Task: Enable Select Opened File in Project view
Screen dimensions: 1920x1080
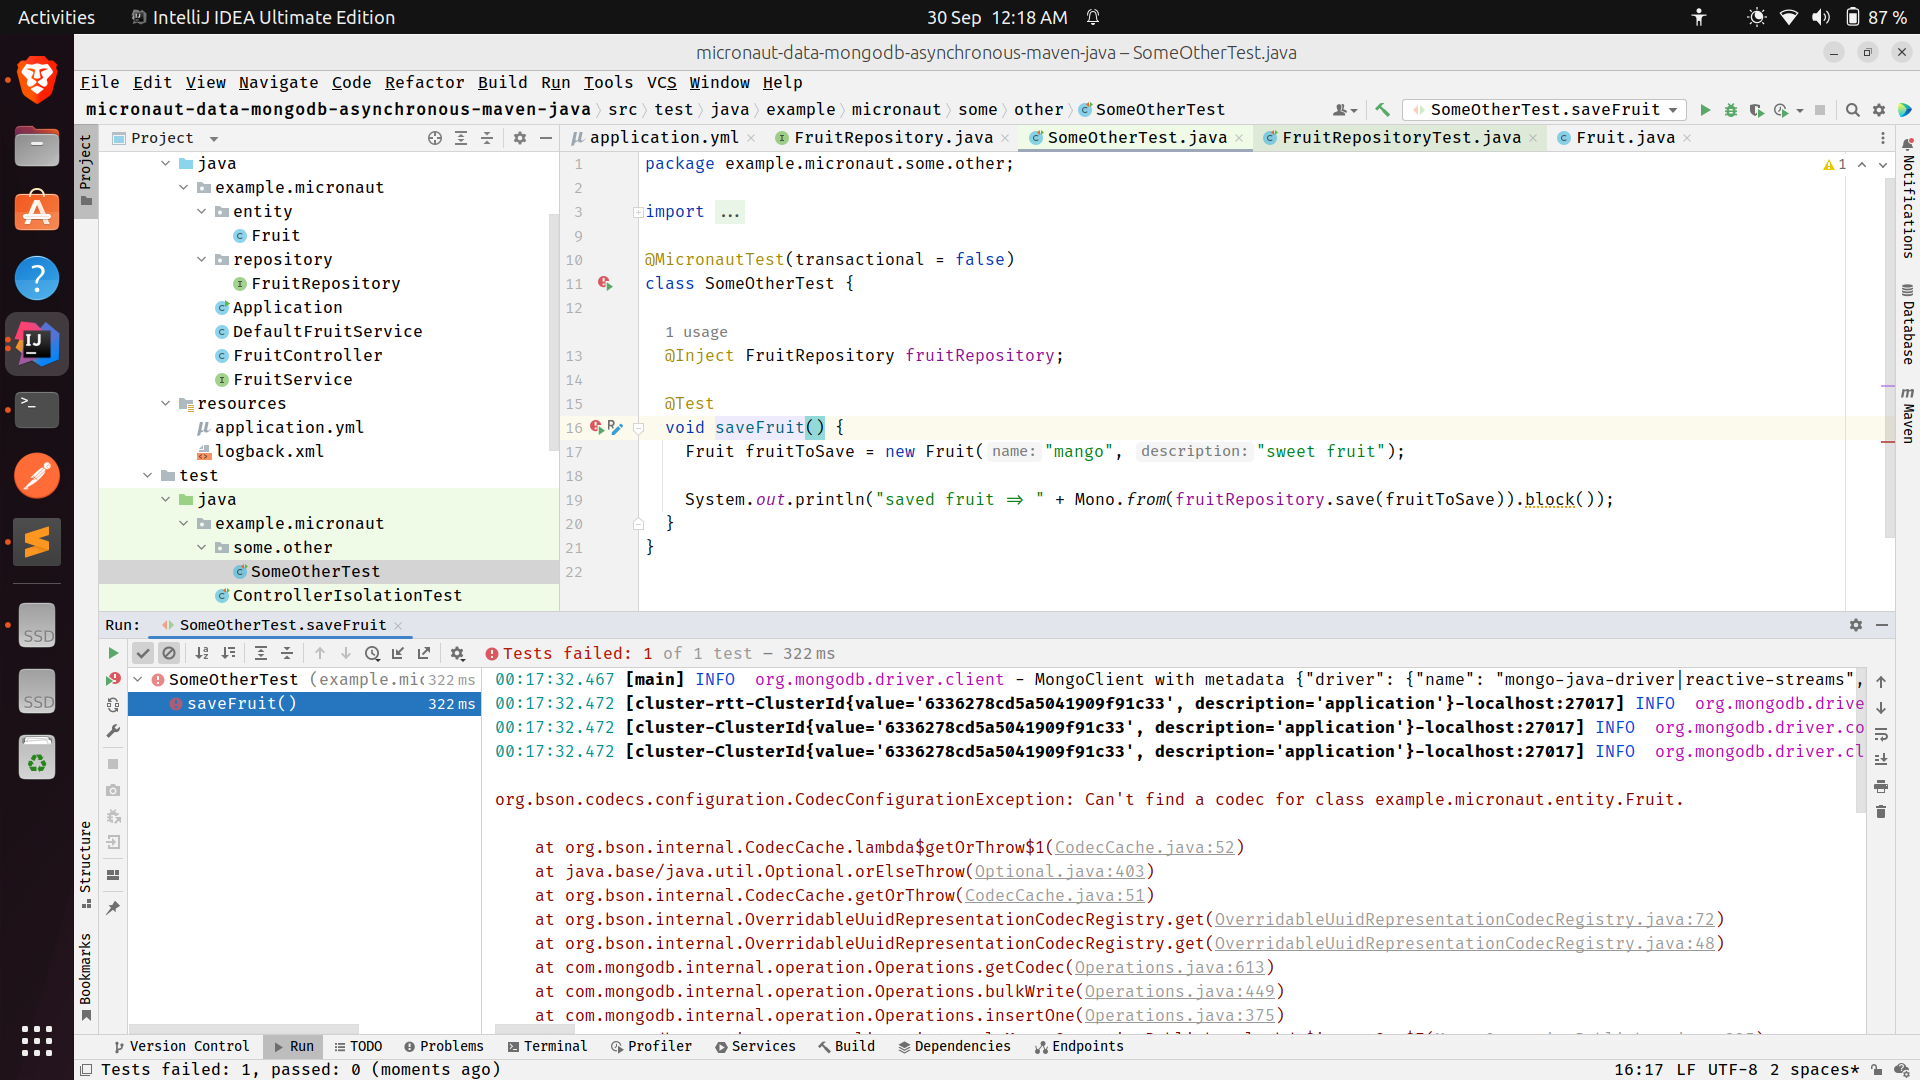Action: [x=437, y=138]
